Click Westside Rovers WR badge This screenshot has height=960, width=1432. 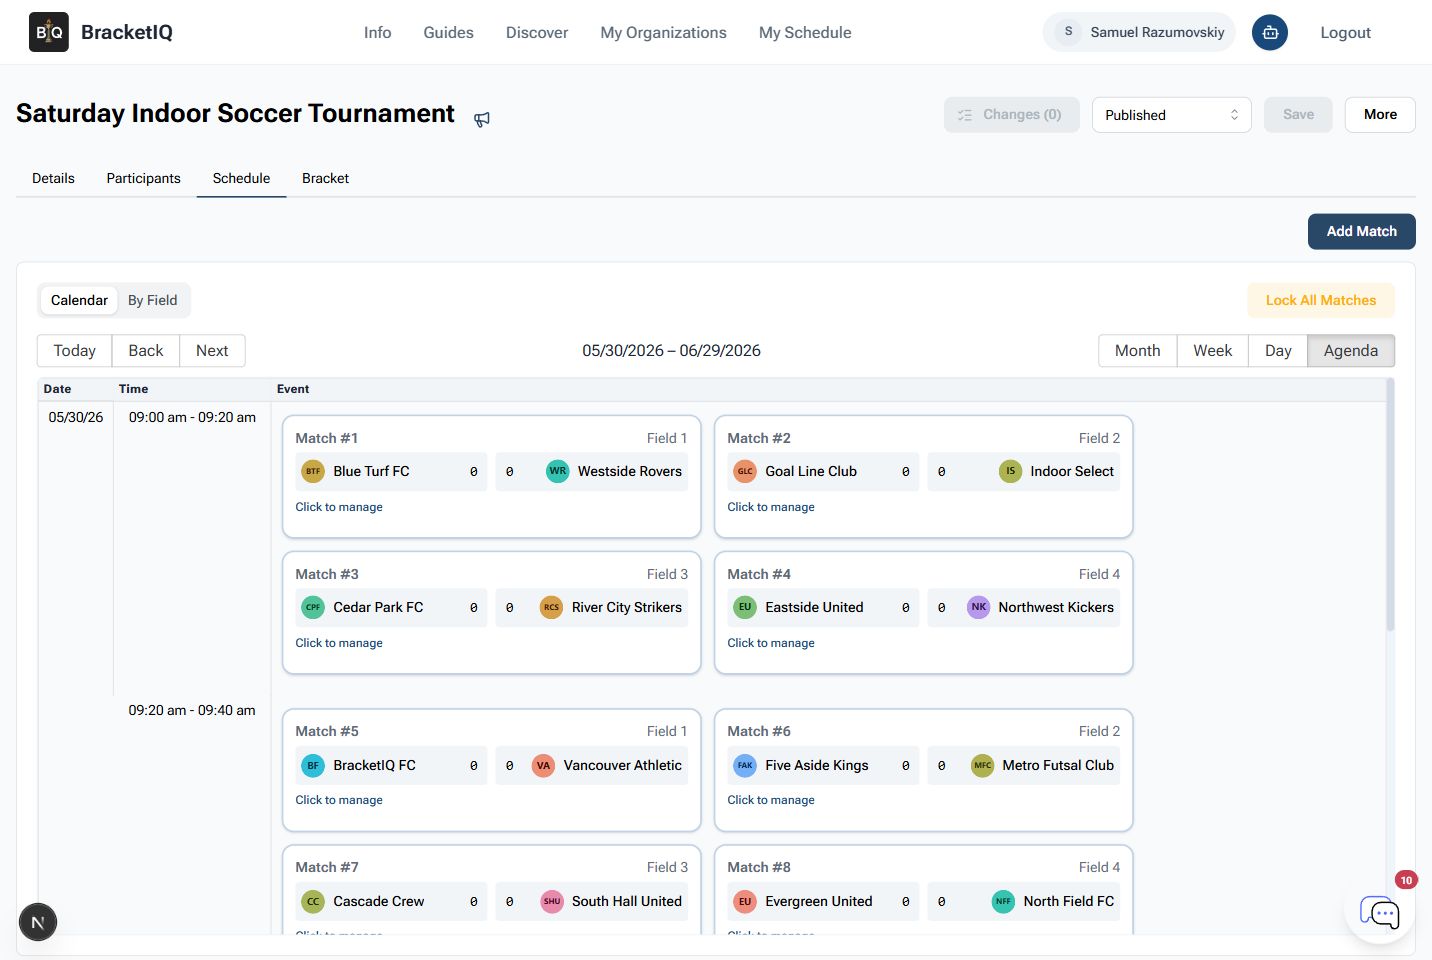point(558,471)
